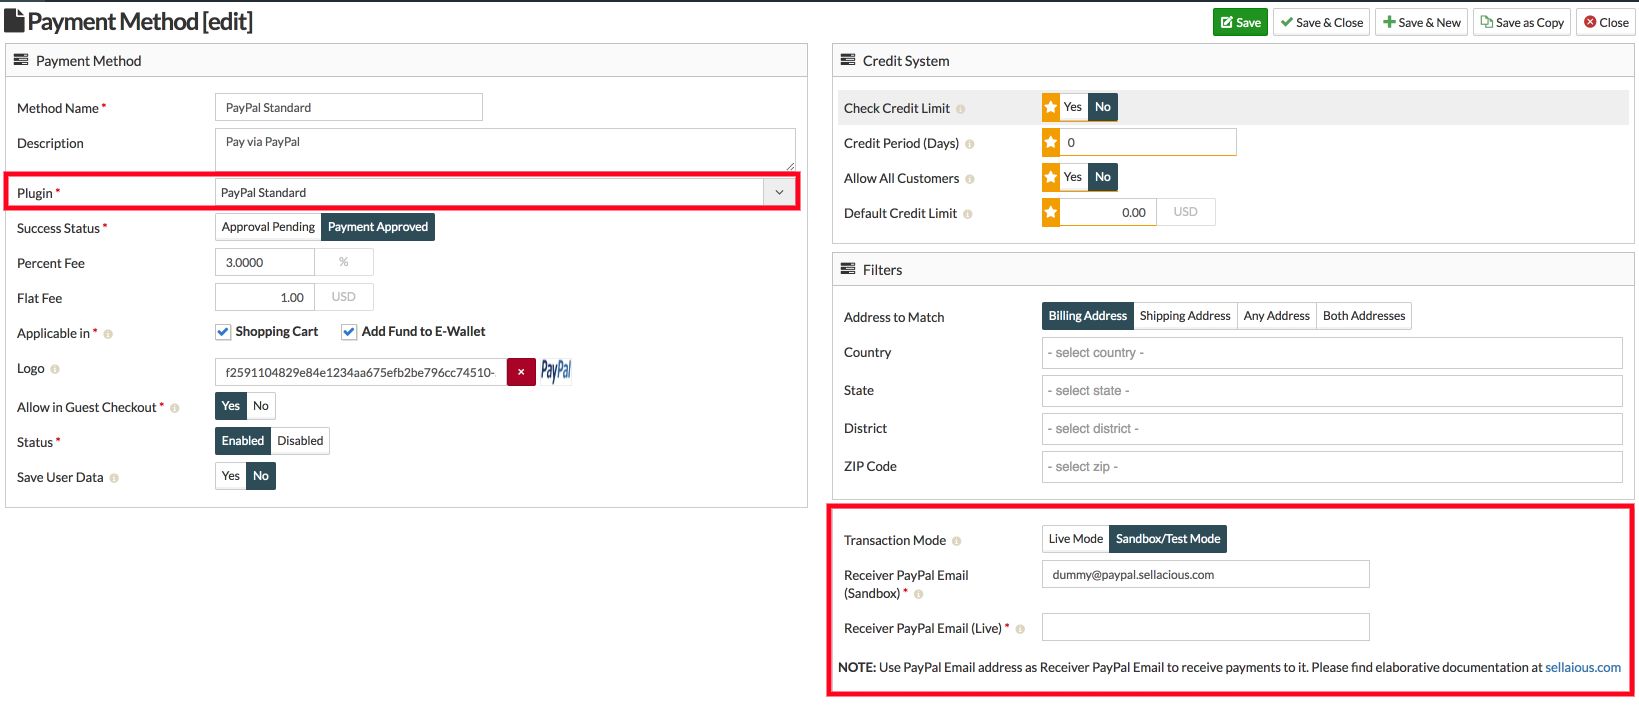Click Receiver PayPal Email Live info icon
Screen dimensions: 1639x717
click(1021, 629)
